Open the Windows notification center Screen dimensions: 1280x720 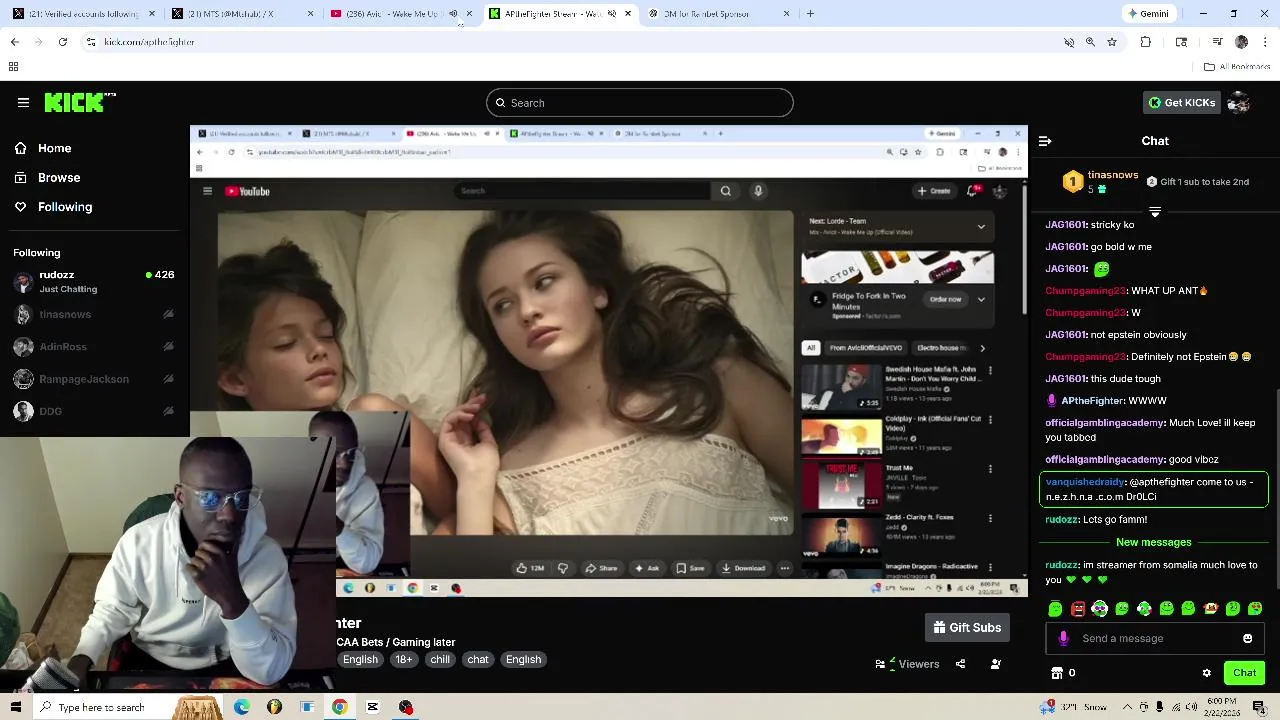1259,707
